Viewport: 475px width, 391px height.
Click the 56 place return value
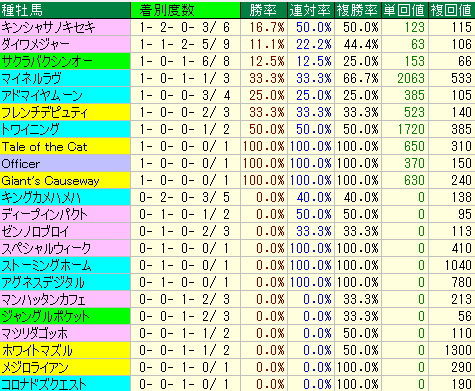coord(452,316)
